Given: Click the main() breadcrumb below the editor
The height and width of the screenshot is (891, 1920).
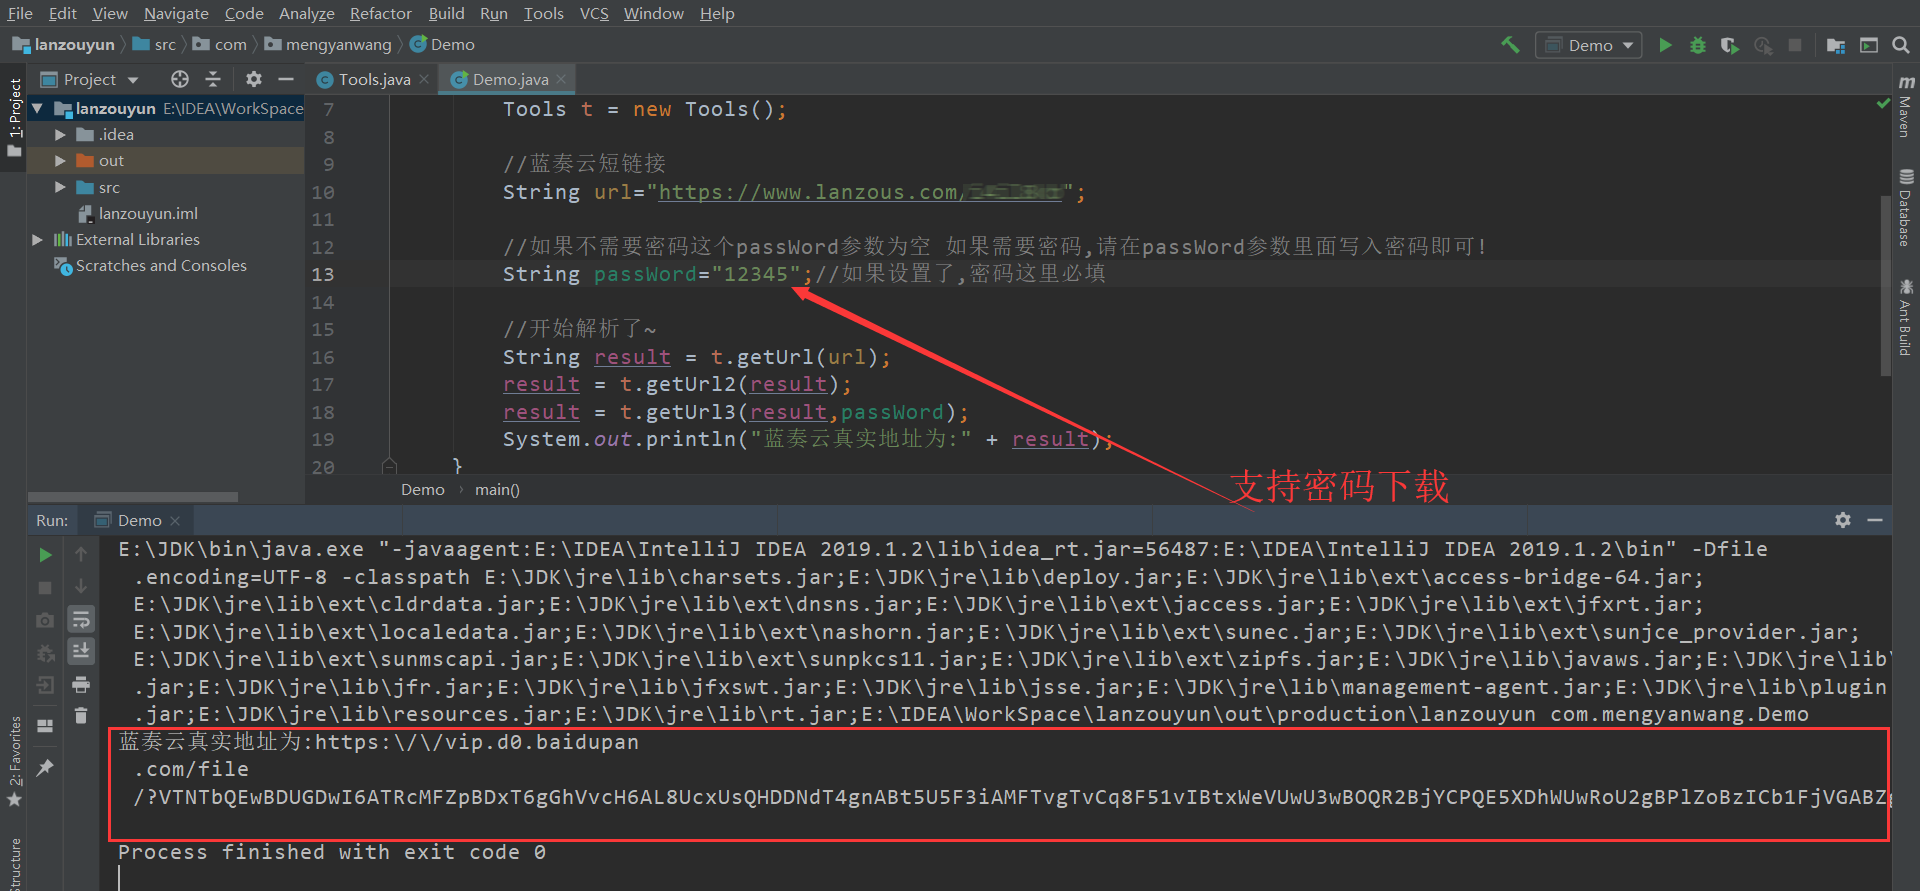Looking at the screenshot, I should coord(497,489).
